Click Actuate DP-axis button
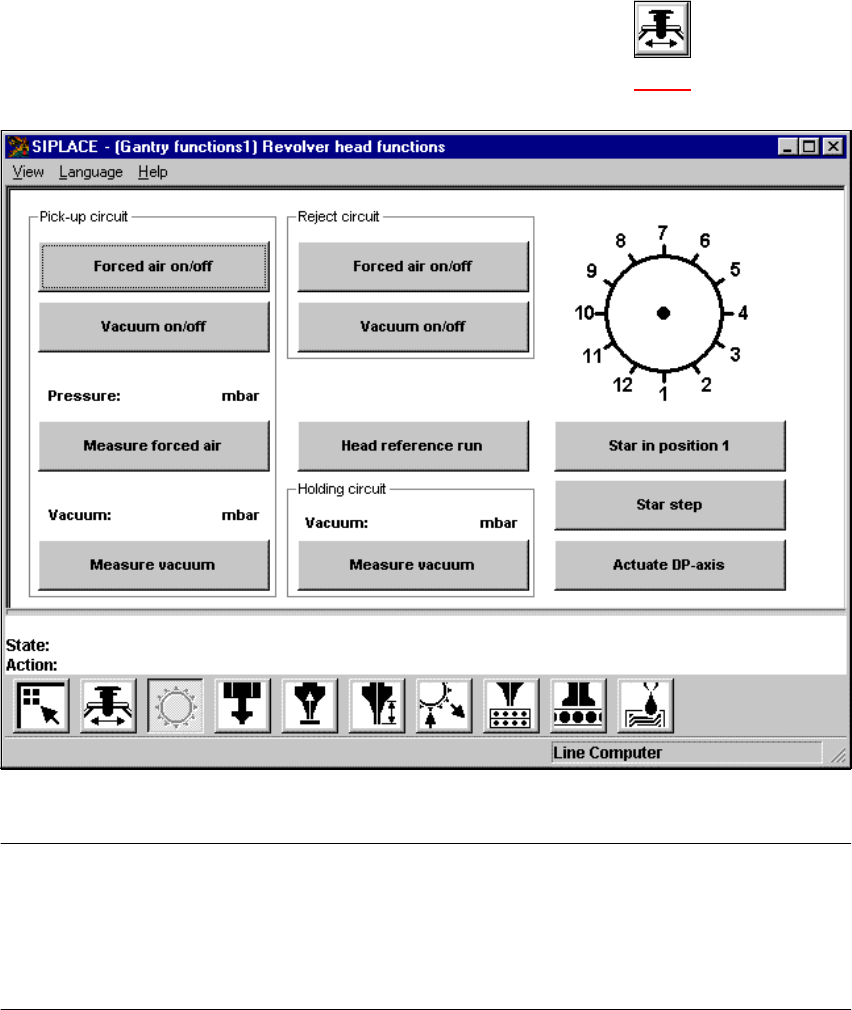852x1010 pixels. tap(670, 565)
